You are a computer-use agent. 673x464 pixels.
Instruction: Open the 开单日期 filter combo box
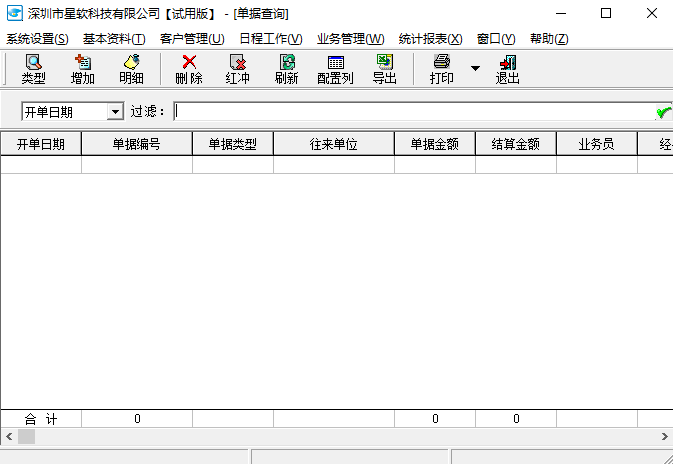[x=73, y=112]
